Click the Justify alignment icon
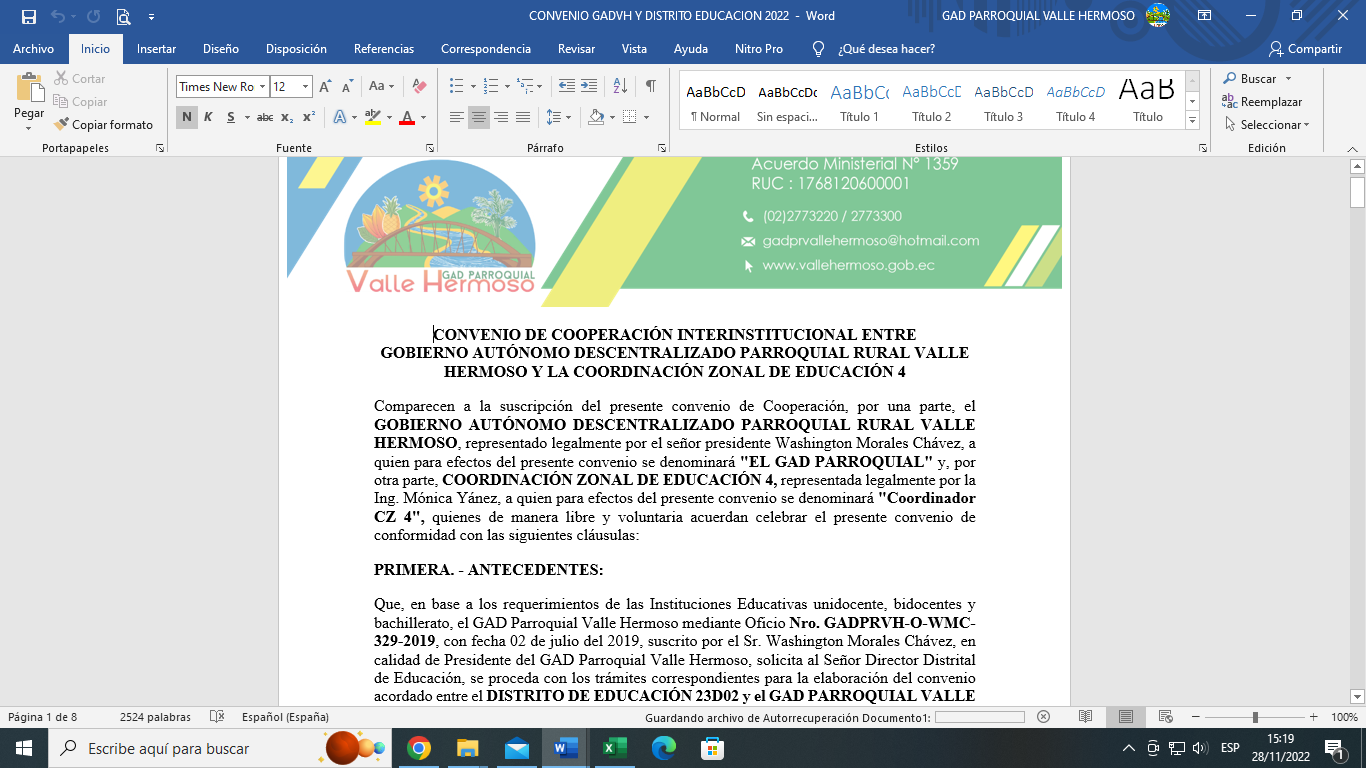The width and height of the screenshot is (1366, 768). [x=523, y=118]
